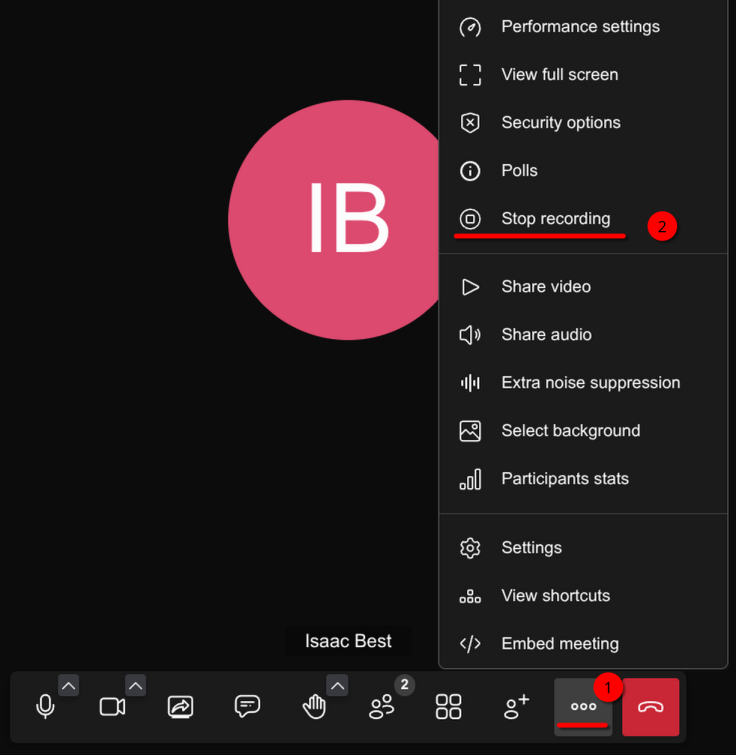Viewport: 736px width, 755px height.
Task: Choose Share video
Action: point(583,286)
